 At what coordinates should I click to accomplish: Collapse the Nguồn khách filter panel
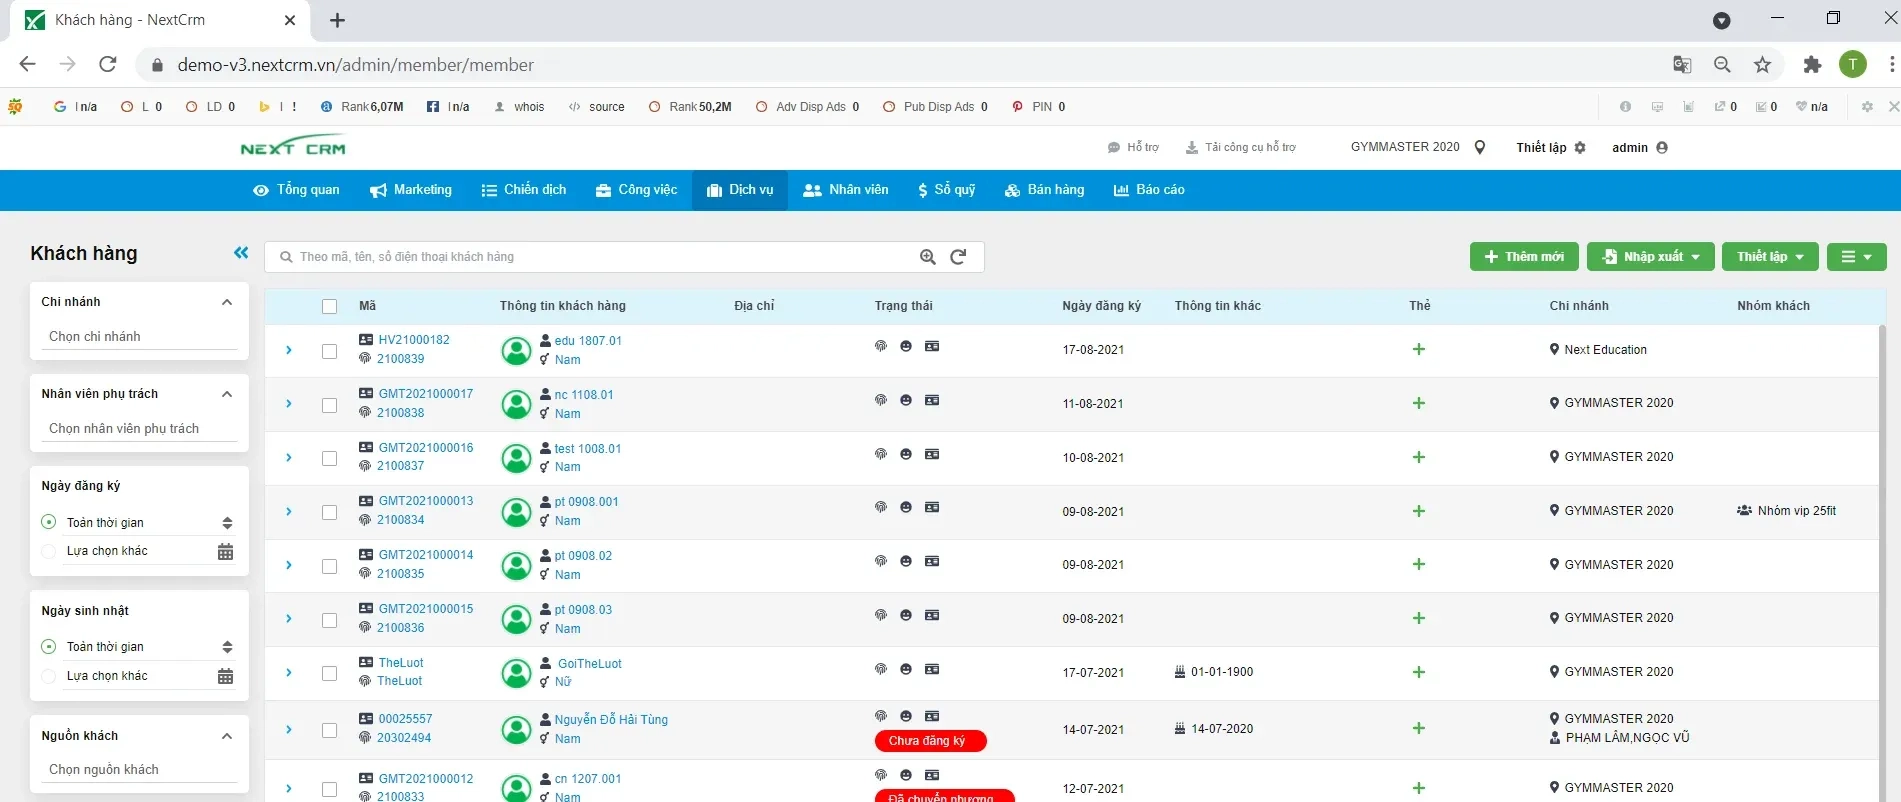click(227, 736)
